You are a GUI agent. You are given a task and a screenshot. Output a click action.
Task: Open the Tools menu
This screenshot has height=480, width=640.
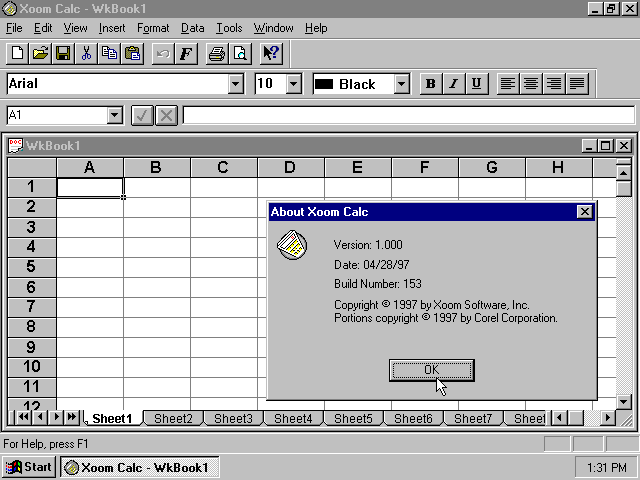[x=229, y=28]
